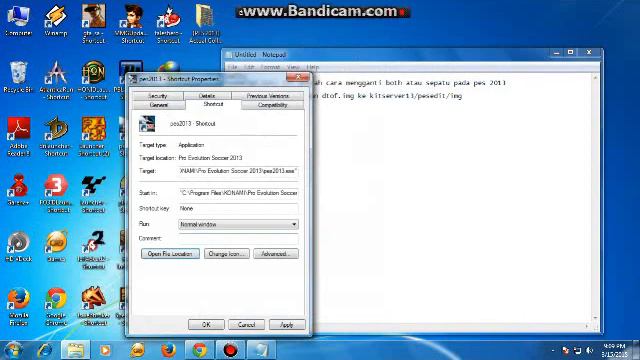This screenshot has width=640, height=360.
Task: Switch to the General tab
Action: click(159, 105)
